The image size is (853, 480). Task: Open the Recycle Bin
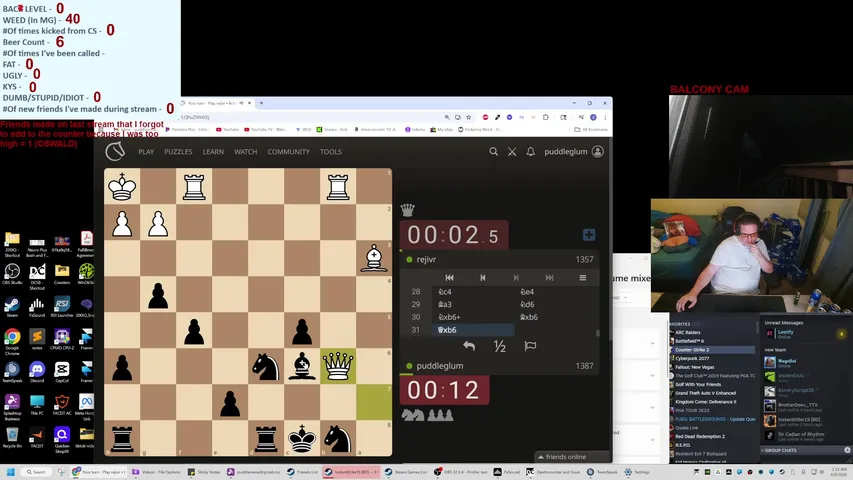[12, 437]
